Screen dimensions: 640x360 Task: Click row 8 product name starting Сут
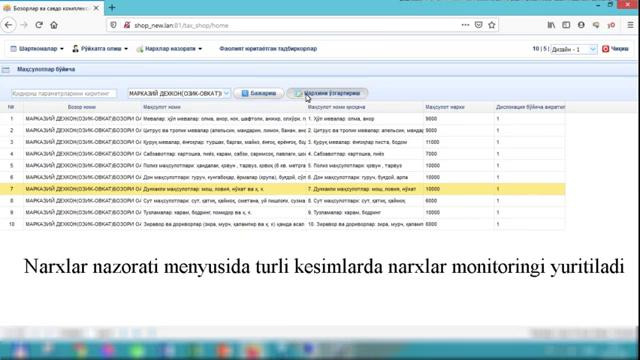pos(224,201)
